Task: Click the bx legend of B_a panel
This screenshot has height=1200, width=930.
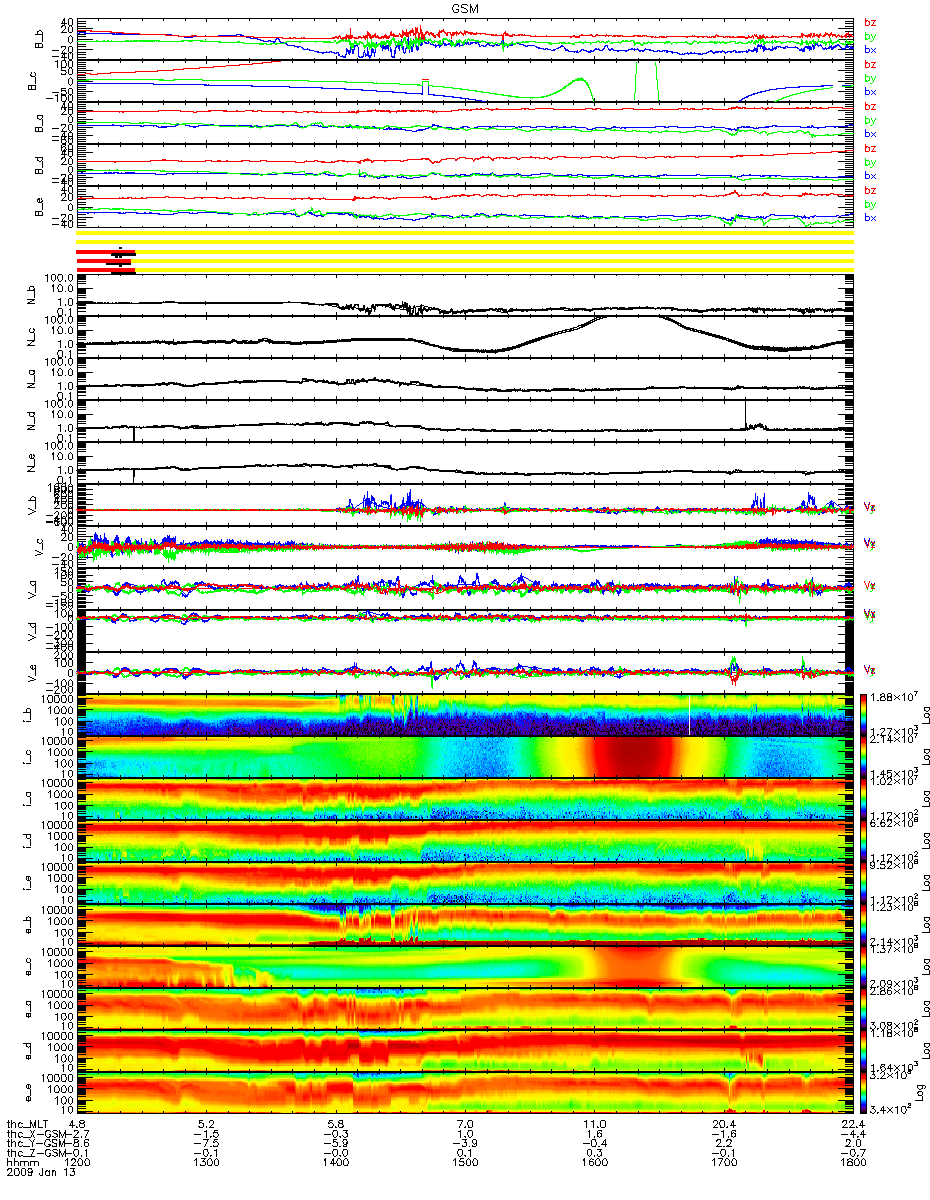Action: 870,134
